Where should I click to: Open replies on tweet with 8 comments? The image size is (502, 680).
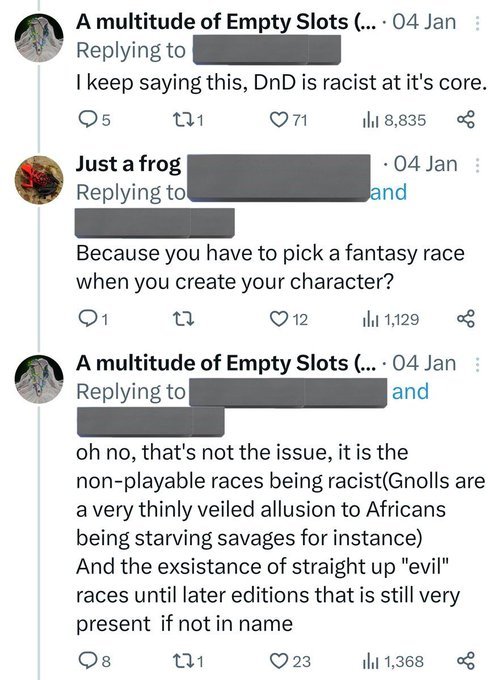pos(95,661)
